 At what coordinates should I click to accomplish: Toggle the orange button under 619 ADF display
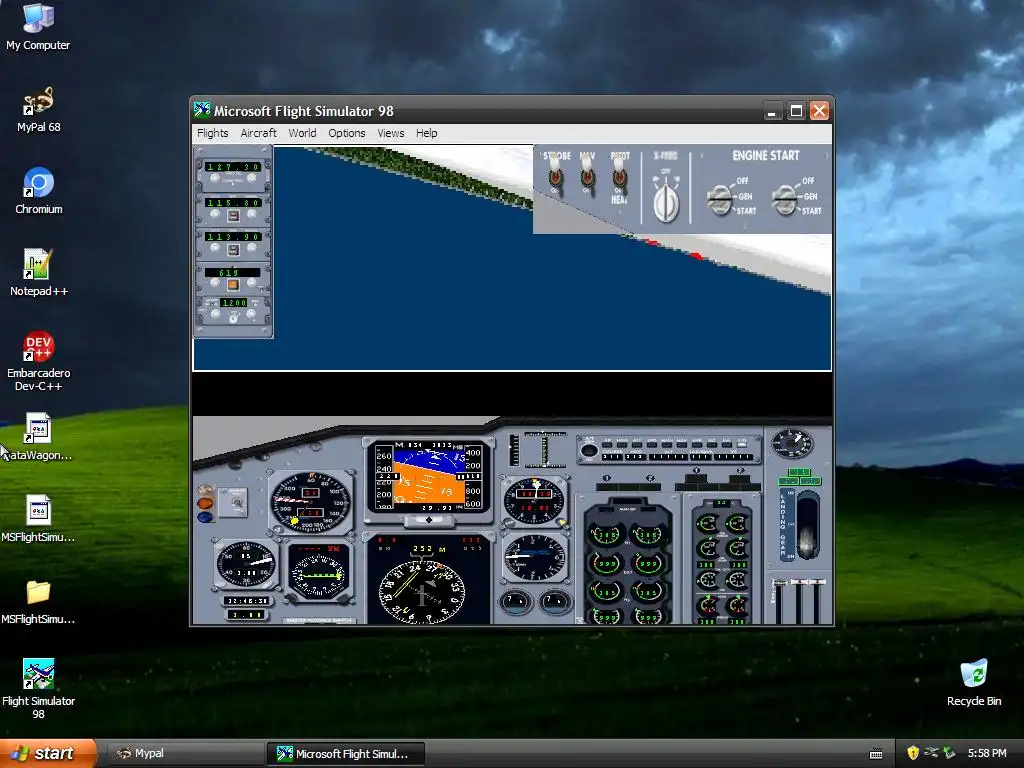click(232, 285)
